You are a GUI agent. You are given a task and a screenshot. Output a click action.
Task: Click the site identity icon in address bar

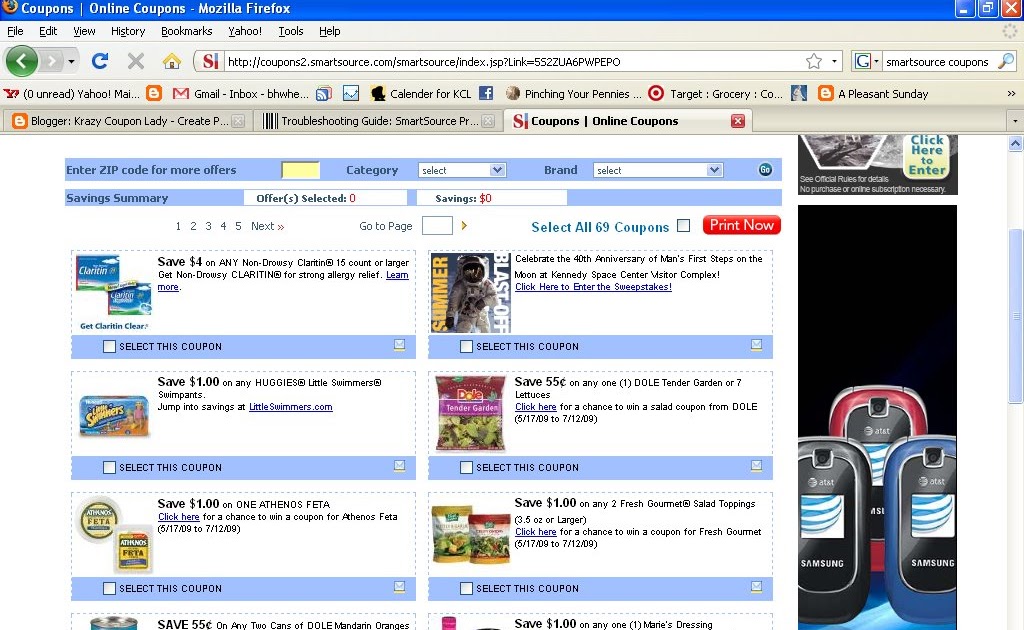click(x=210, y=61)
